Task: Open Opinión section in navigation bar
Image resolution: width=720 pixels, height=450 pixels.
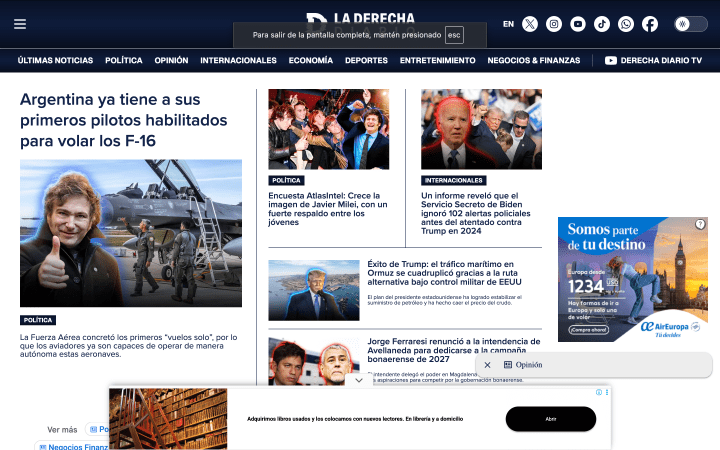Action: 171,60
